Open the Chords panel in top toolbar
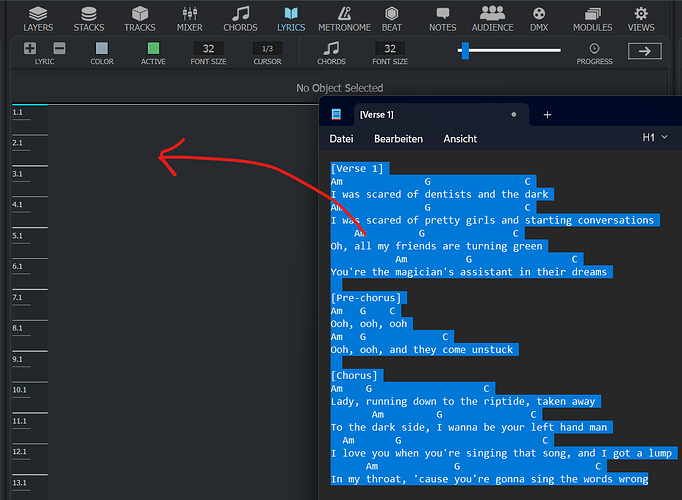 coord(240,19)
